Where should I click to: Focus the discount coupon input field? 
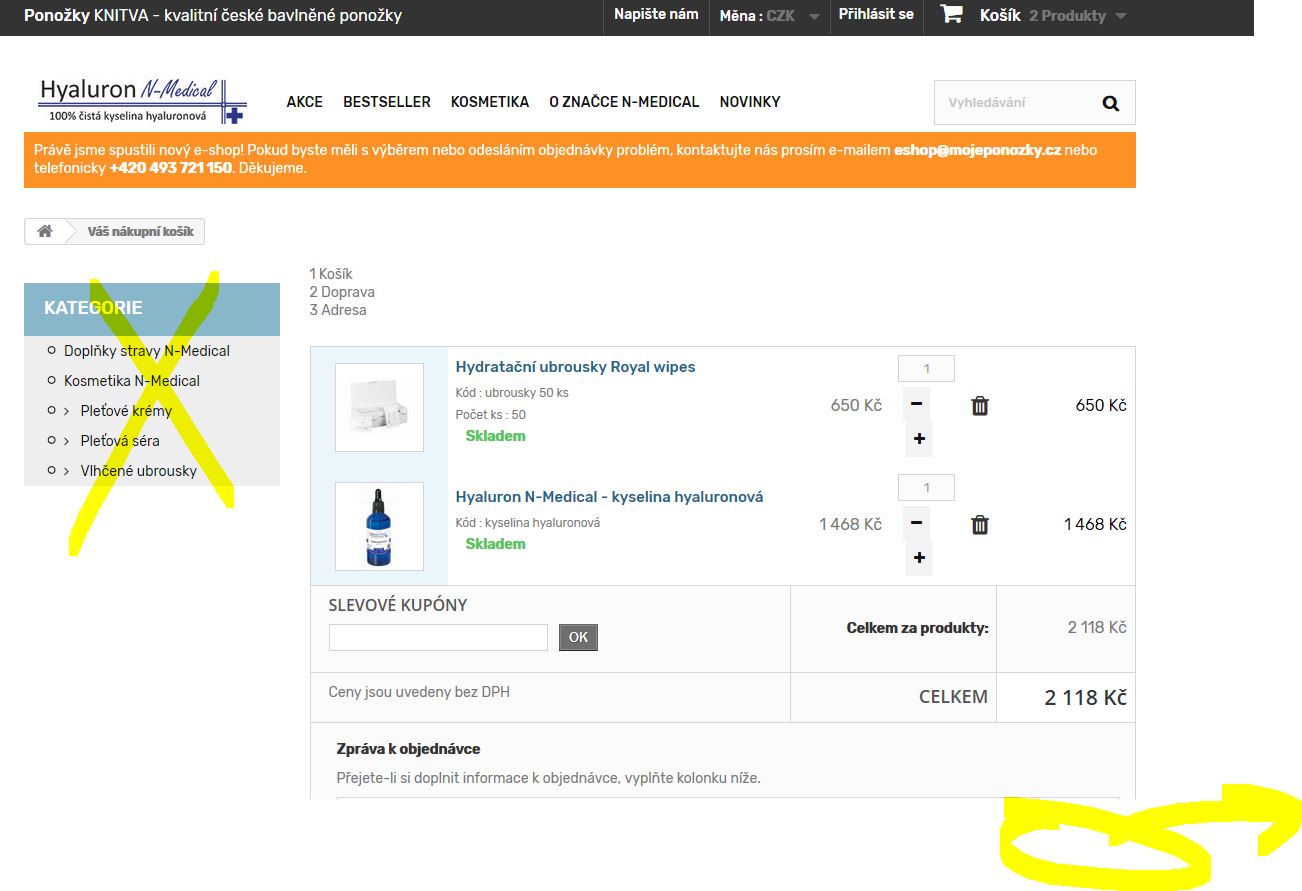click(438, 637)
